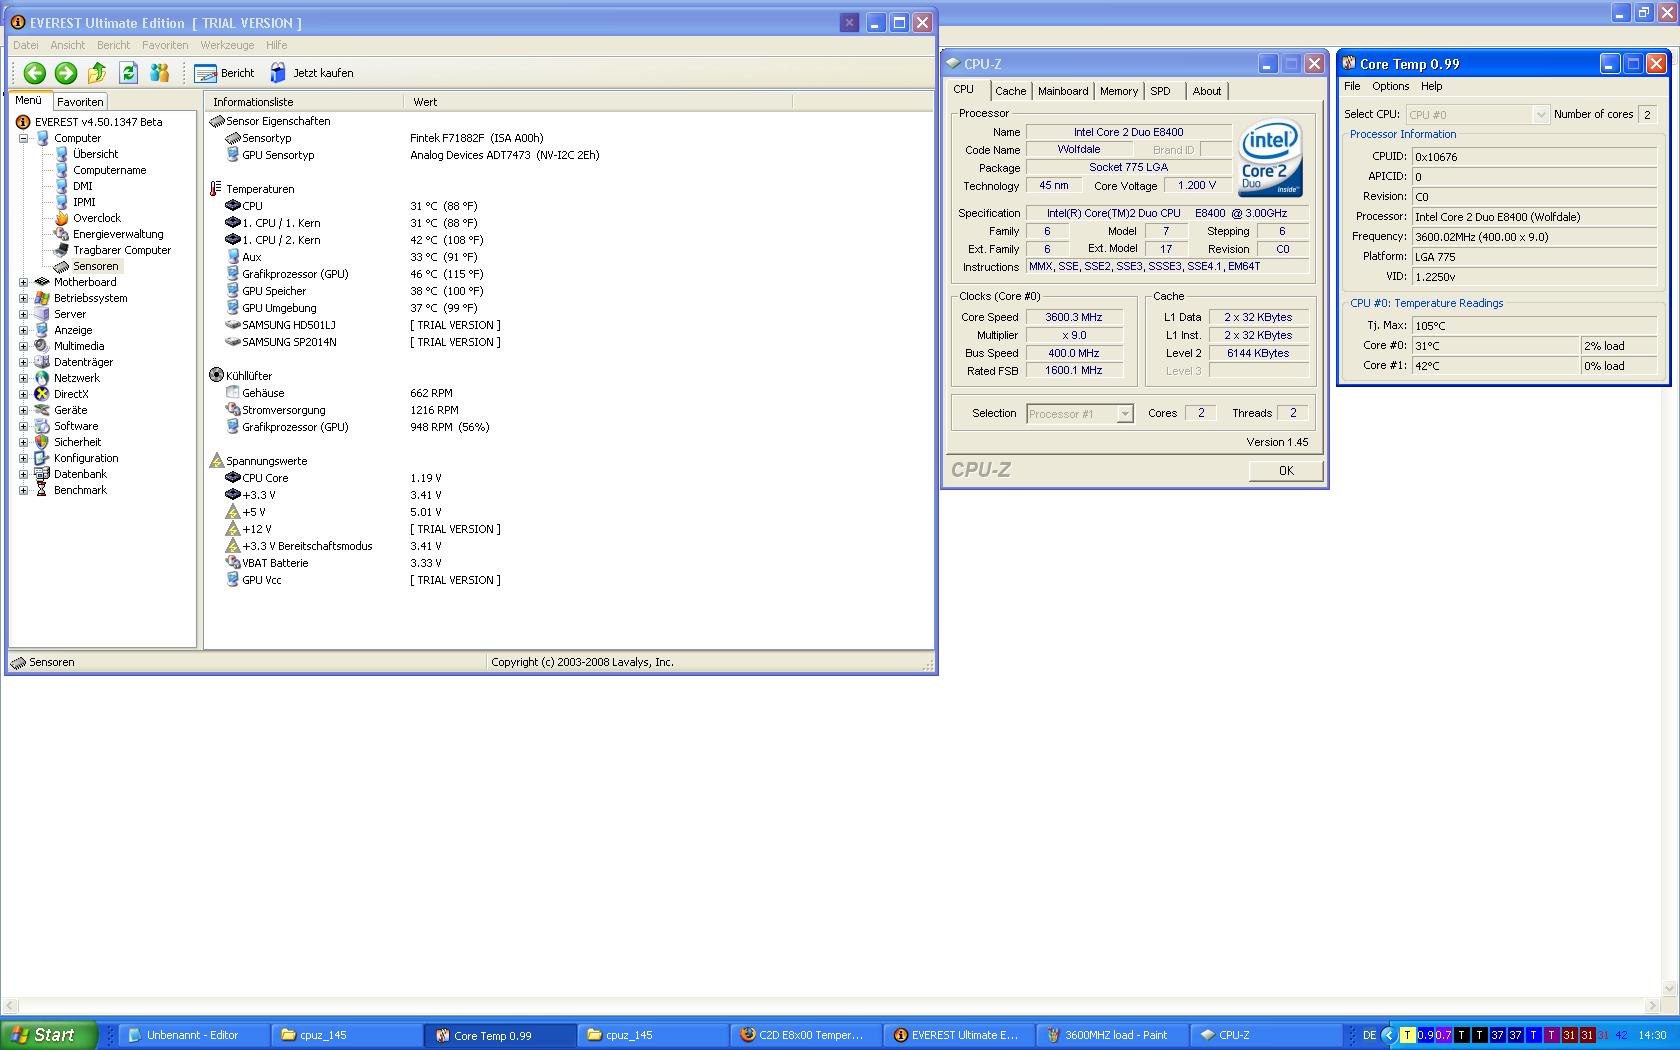Click the Jetzt kaufen toolbar button
This screenshot has width=1680, height=1050.
[312, 73]
